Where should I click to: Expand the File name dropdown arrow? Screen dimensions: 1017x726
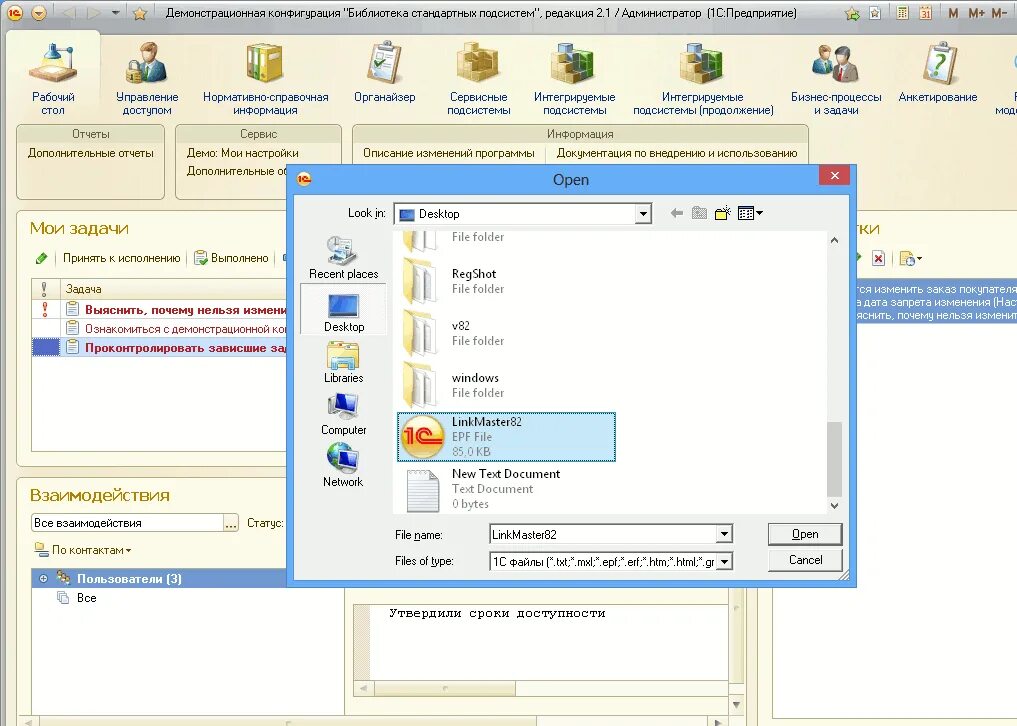[724, 534]
